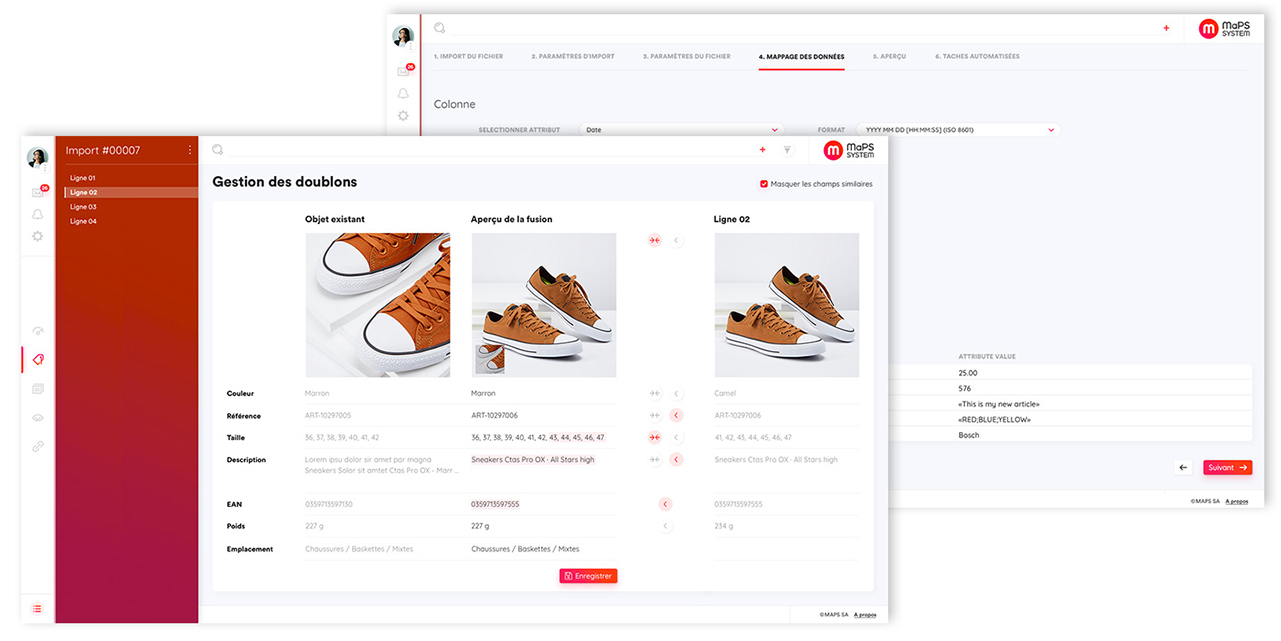This screenshot has width=1281, height=641.
Task: Open the settings gear in front window sidebar
Action: pyautogui.click(x=38, y=236)
